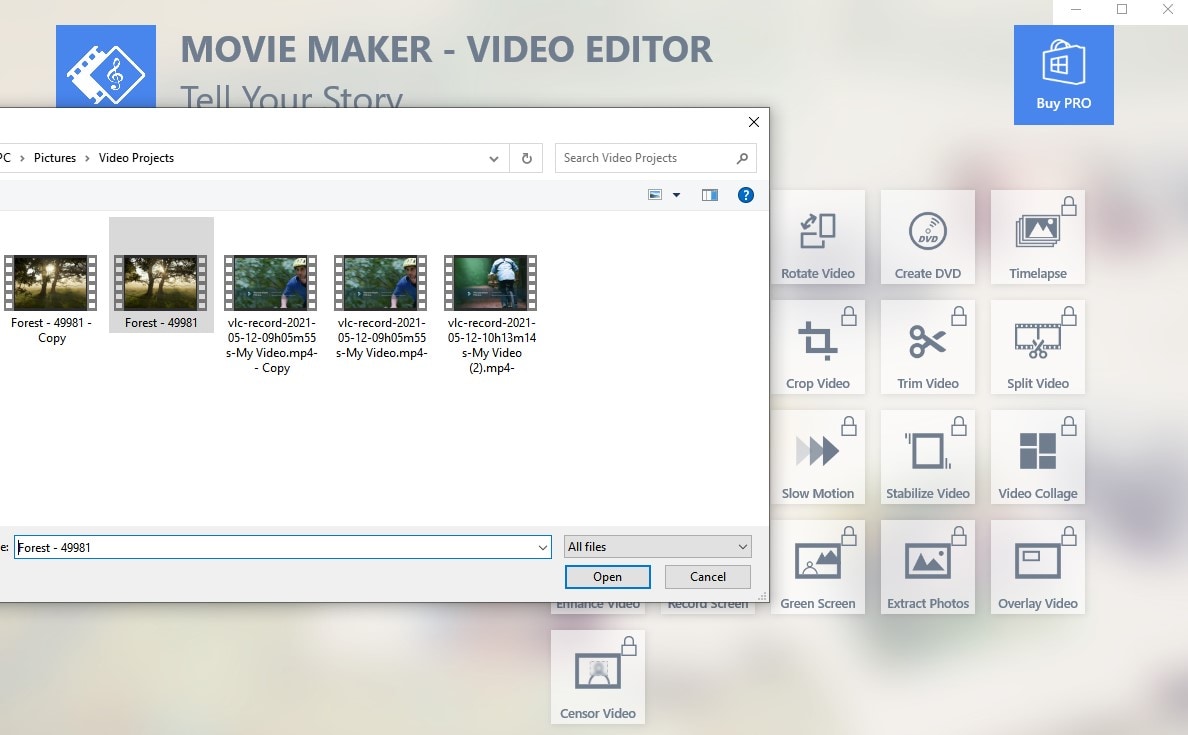
Task: Maximize the Movie Maker window
Action: (1122, 10)
